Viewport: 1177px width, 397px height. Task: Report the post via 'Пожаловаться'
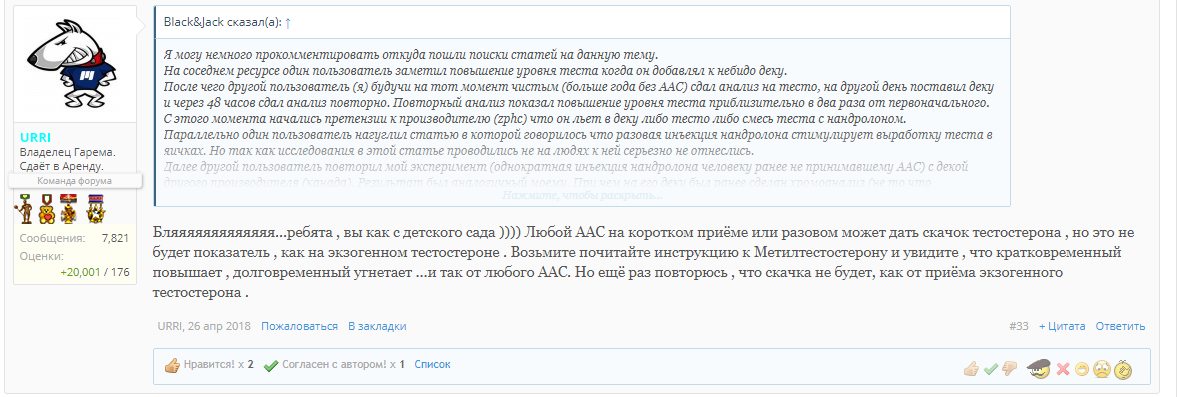[x=300, y=326]
